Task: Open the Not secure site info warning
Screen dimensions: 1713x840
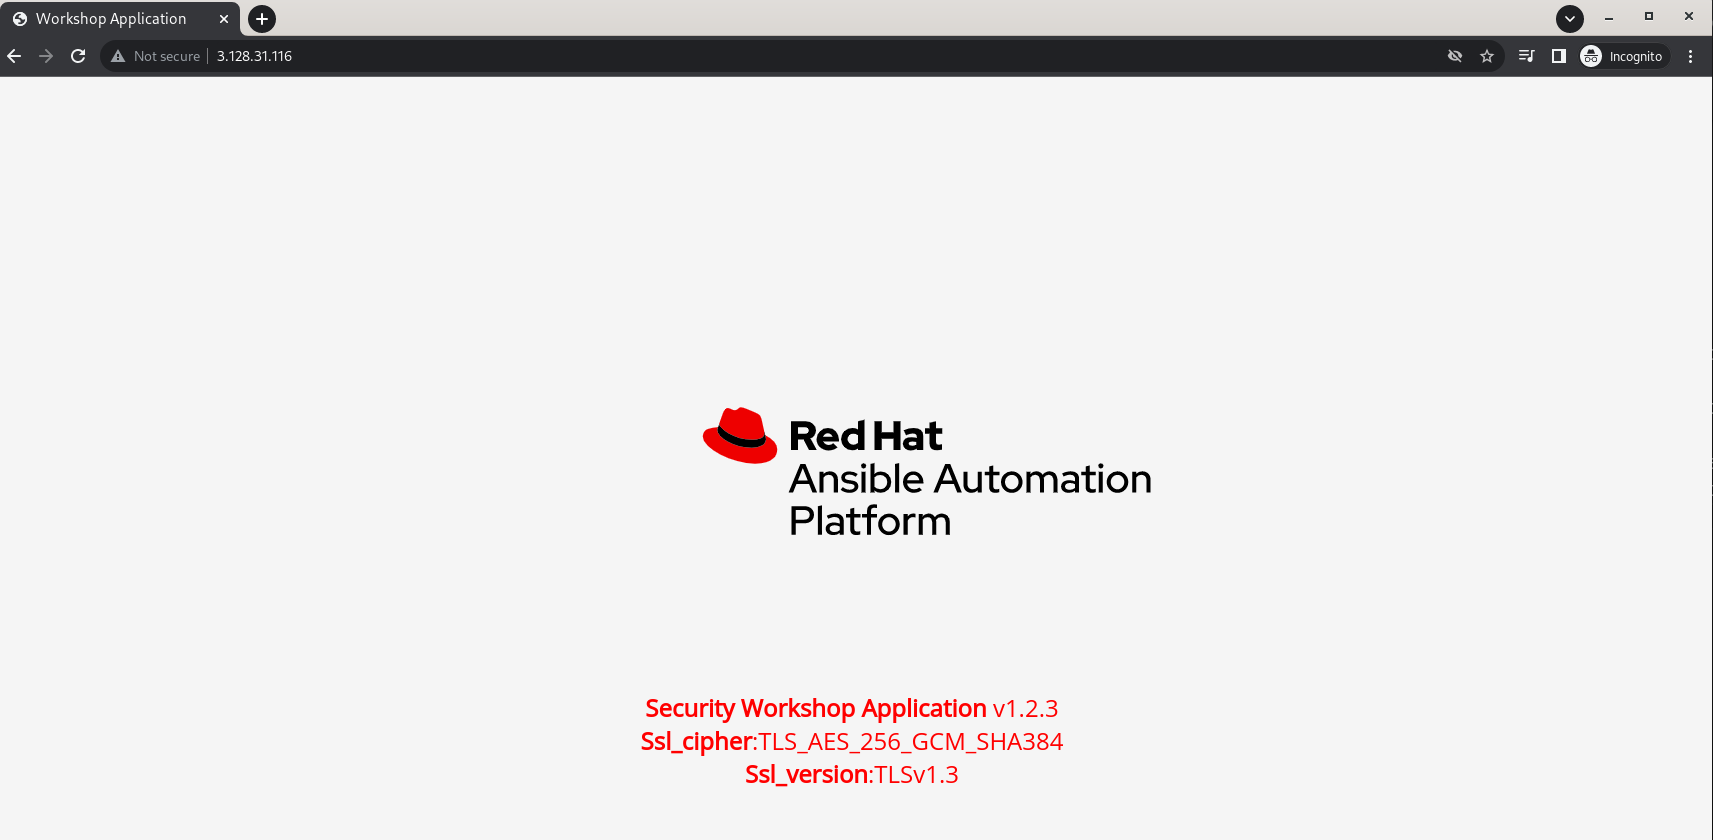Action: (x=155, y=56)
